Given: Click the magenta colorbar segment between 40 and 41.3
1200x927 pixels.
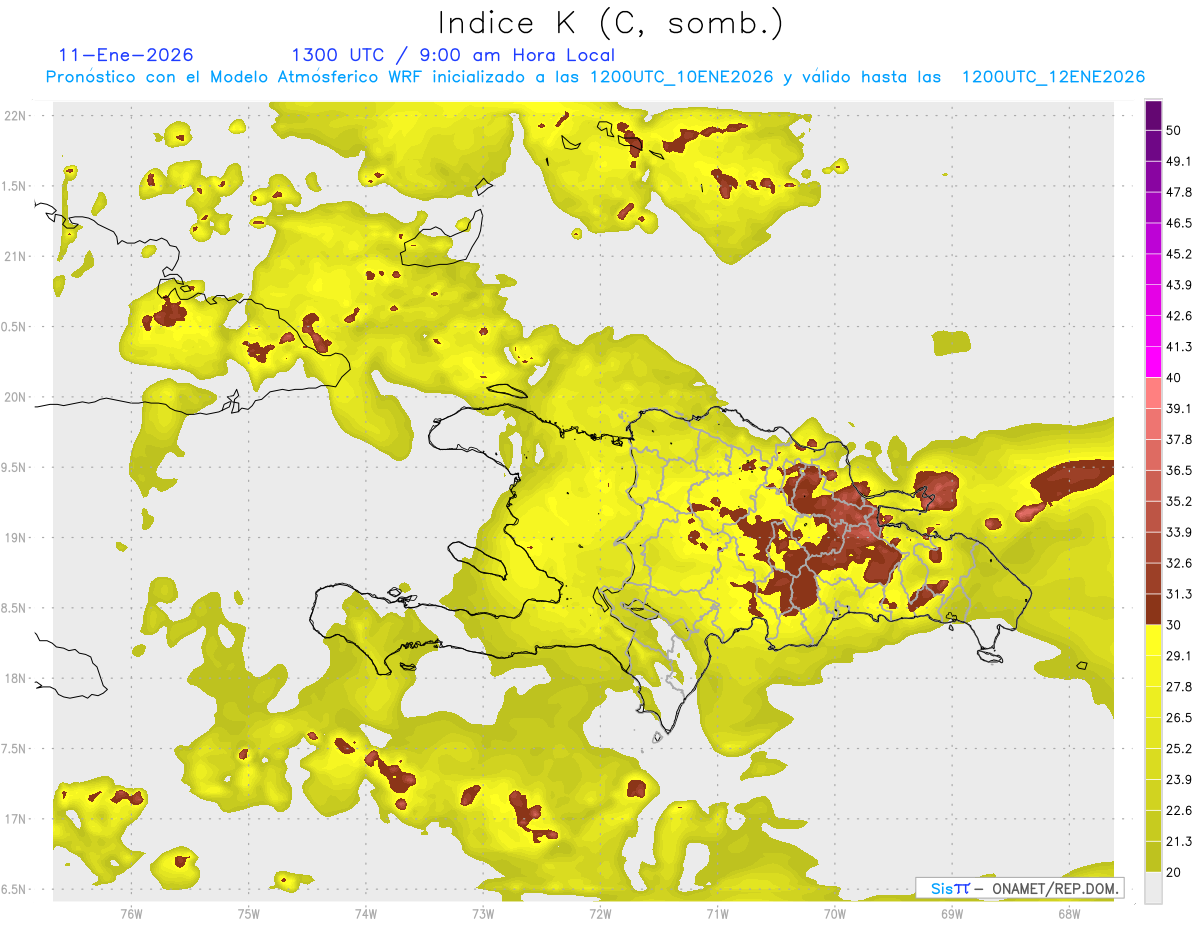Looking at the screenshot, I should 1153,362.
